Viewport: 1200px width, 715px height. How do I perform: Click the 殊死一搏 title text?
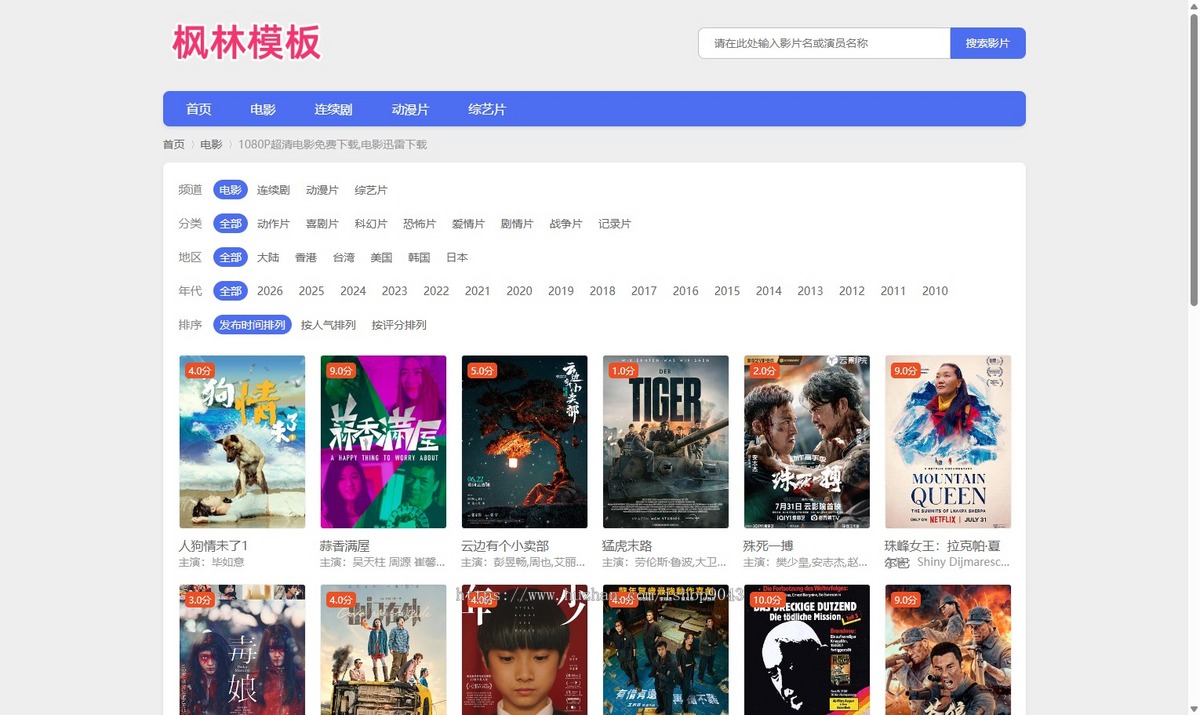[x=769, y=546]
